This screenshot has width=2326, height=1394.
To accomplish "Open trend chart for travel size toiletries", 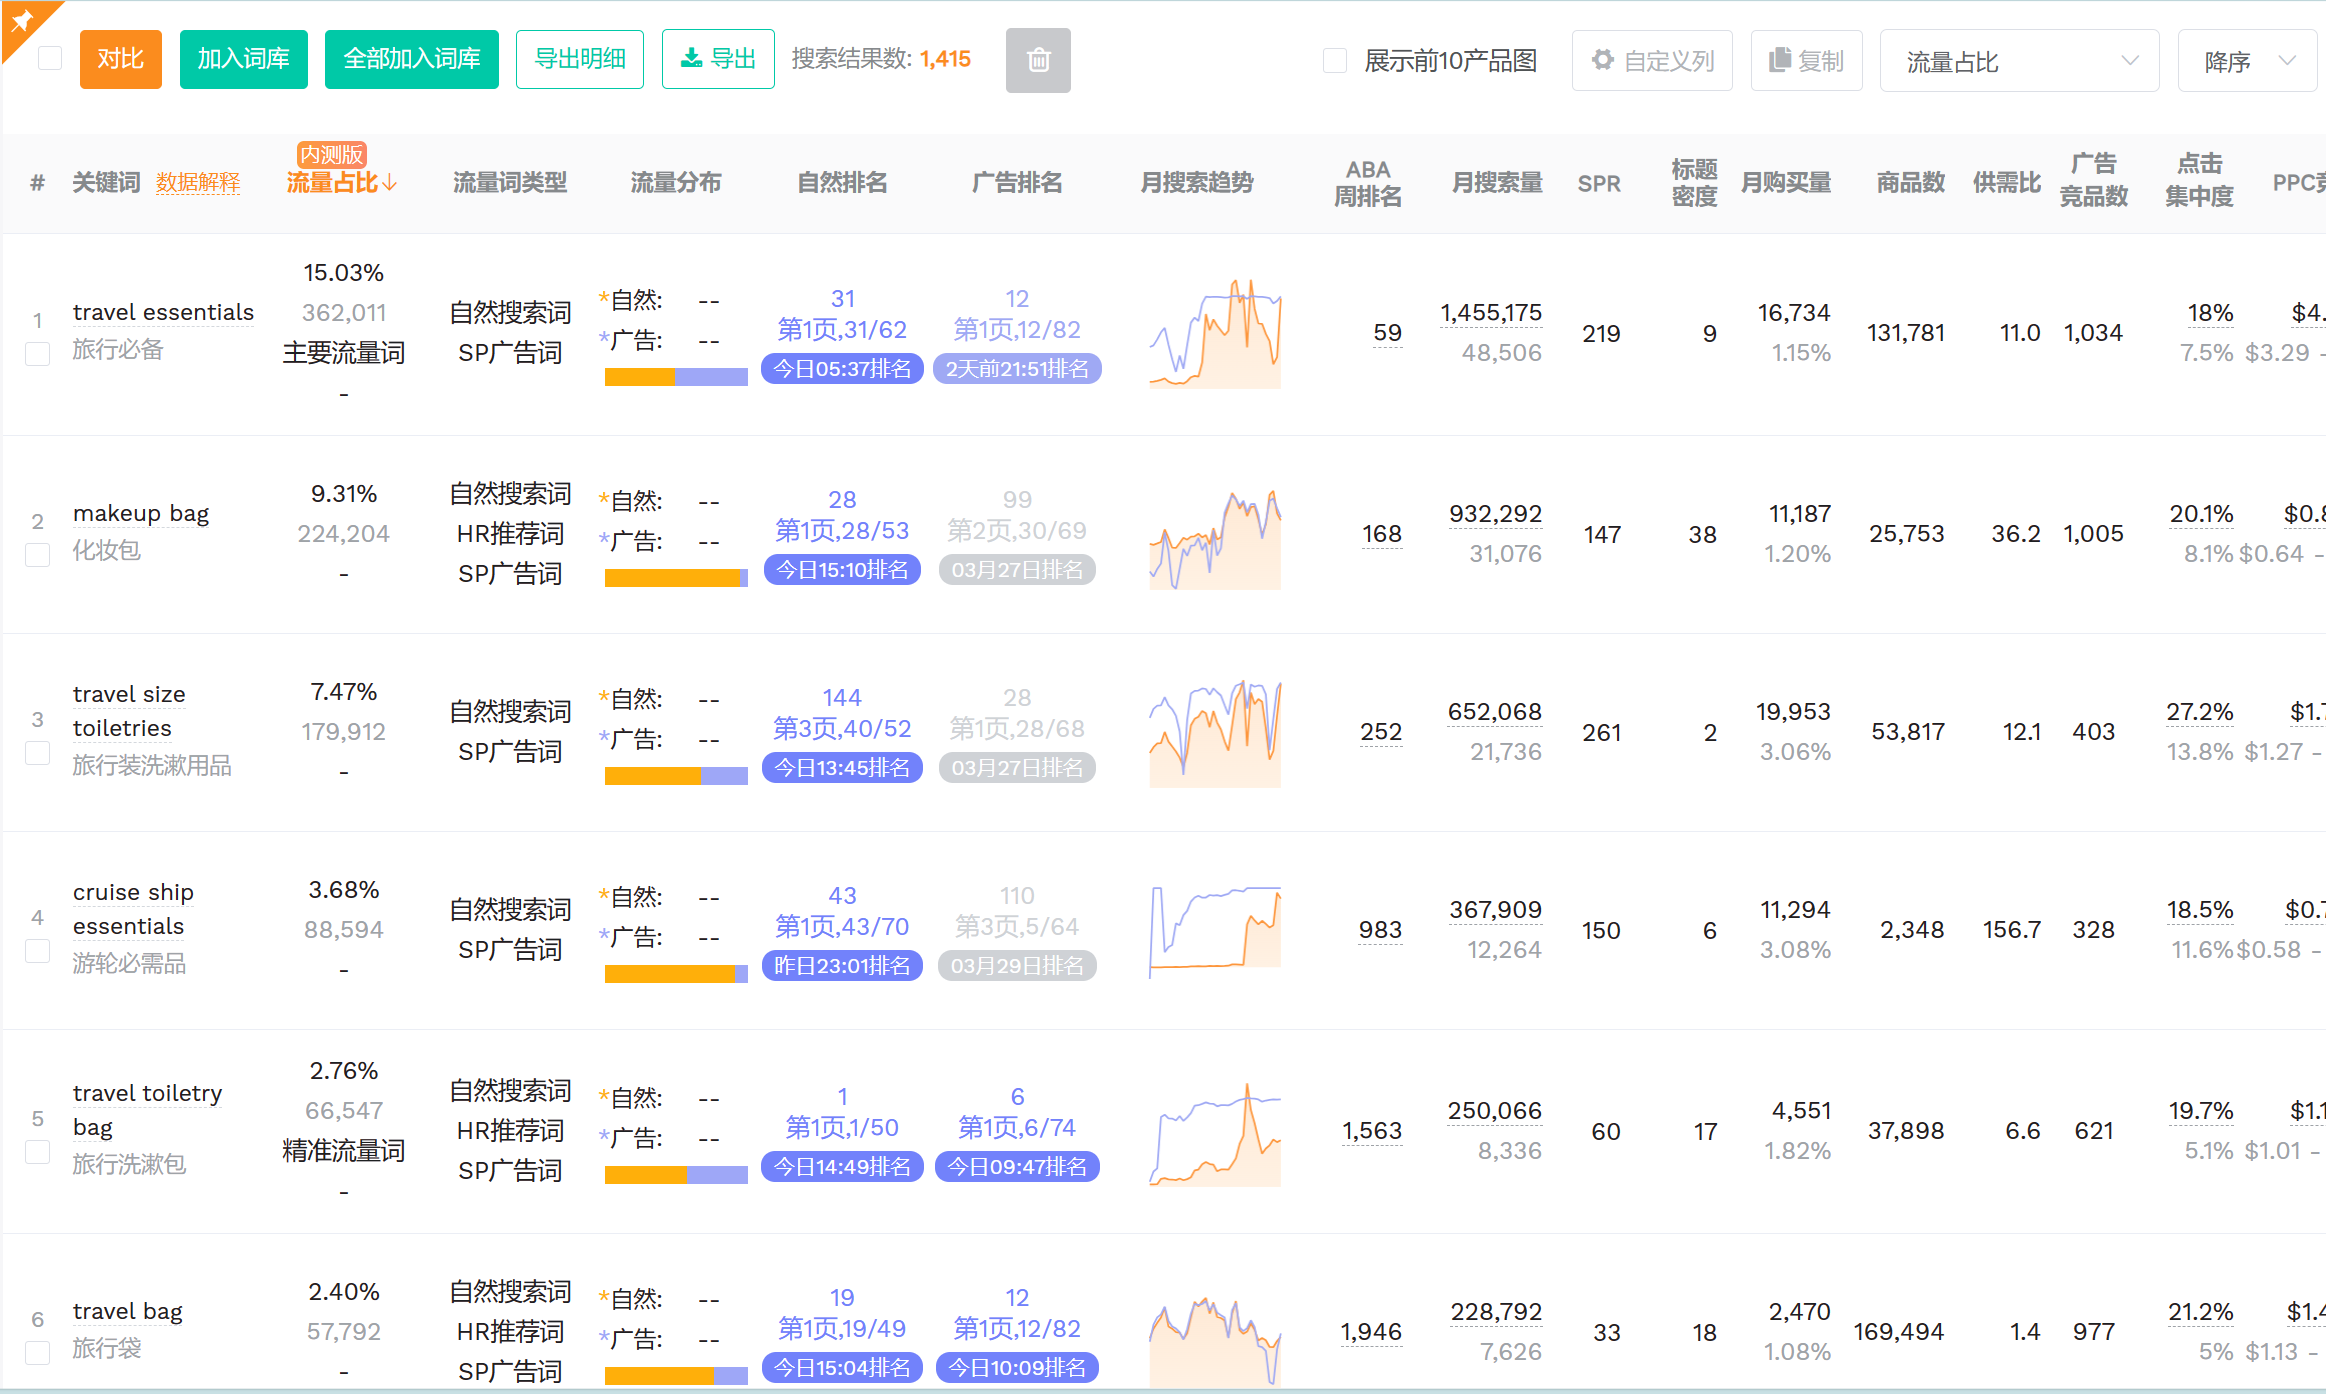I will coord(1215,733).
